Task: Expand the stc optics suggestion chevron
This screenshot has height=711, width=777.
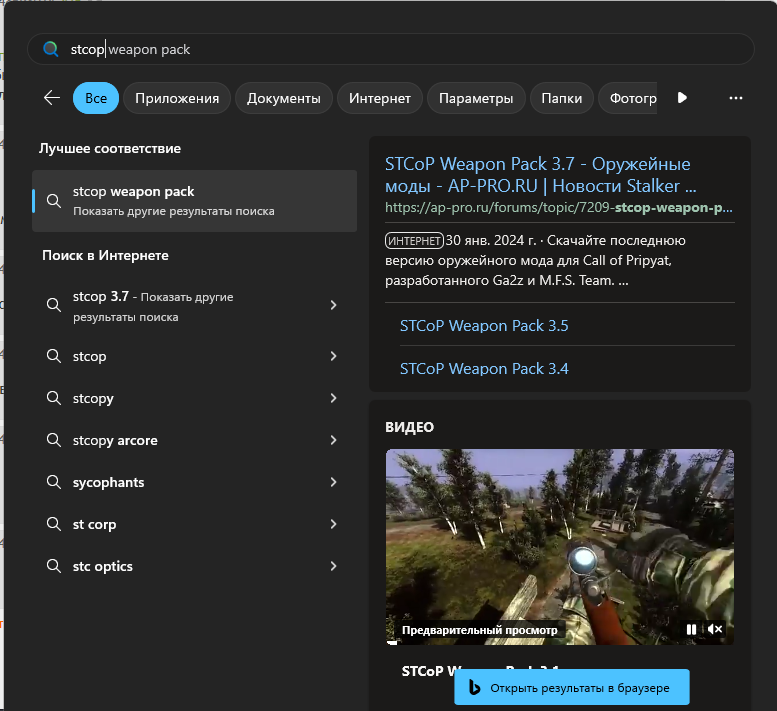Action: [333, 566]
